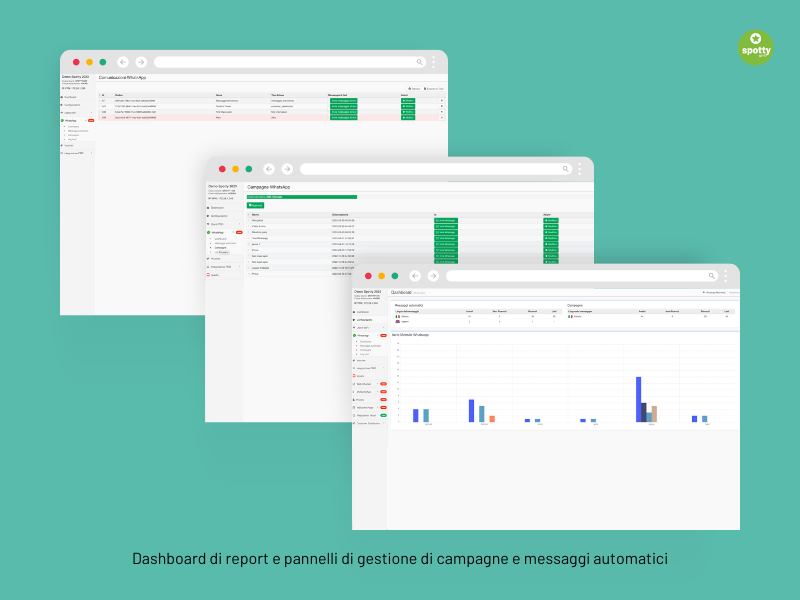Click the 'Campagne WhatsApp' page heading
Viewport: 800px width, 600px height.
point(269,187)
